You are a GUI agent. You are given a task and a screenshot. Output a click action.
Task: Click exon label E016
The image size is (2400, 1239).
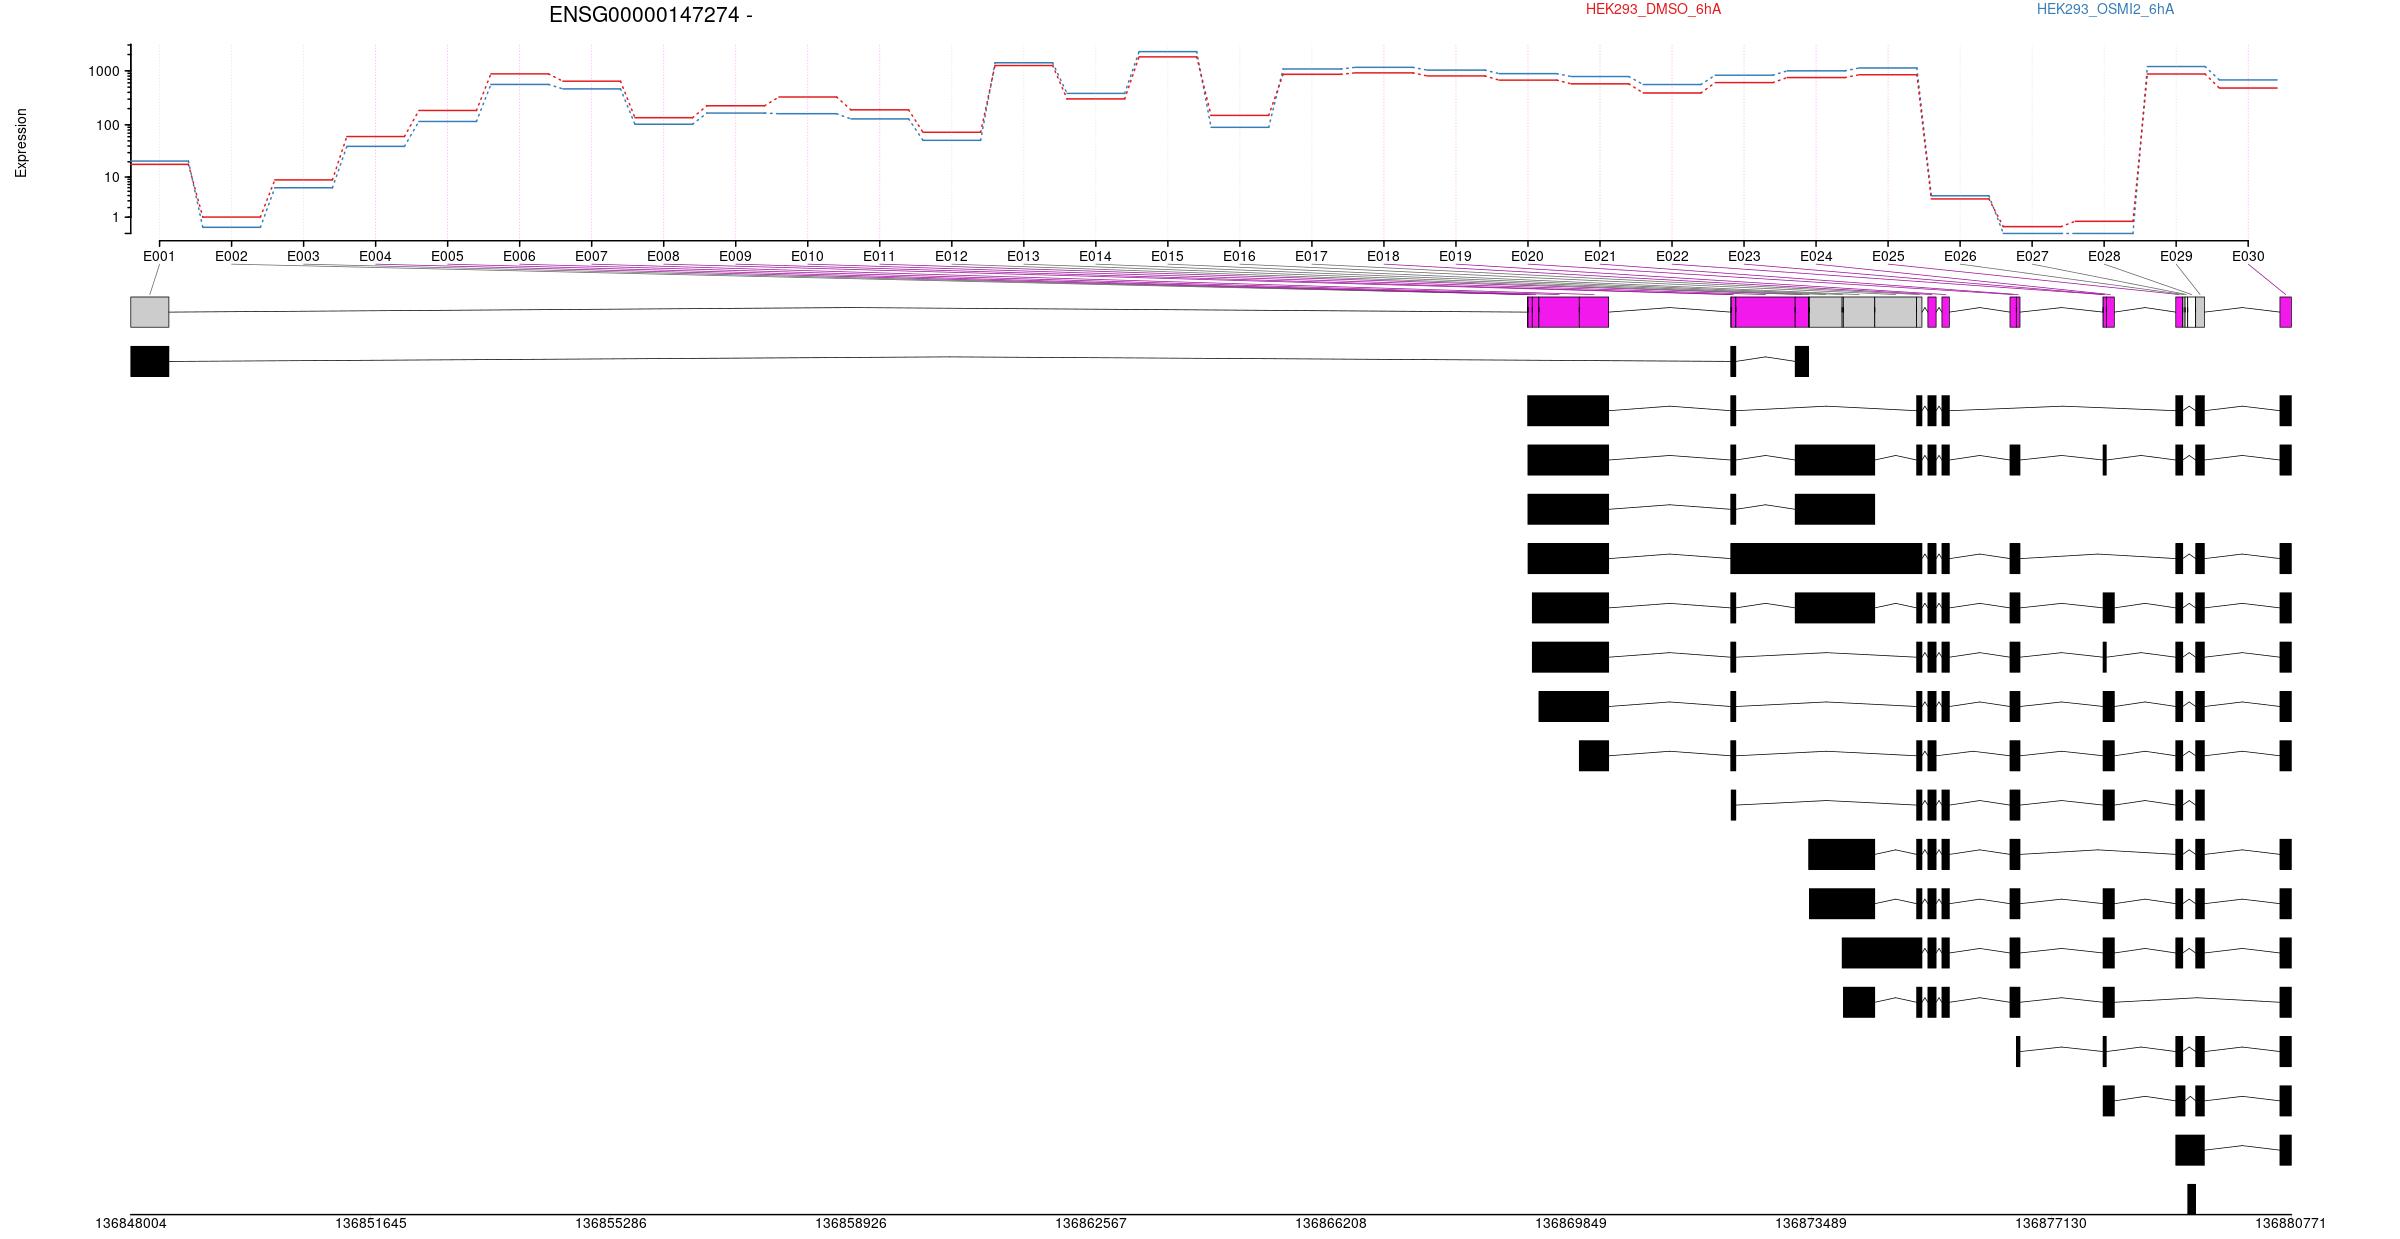pos(1239,256)
